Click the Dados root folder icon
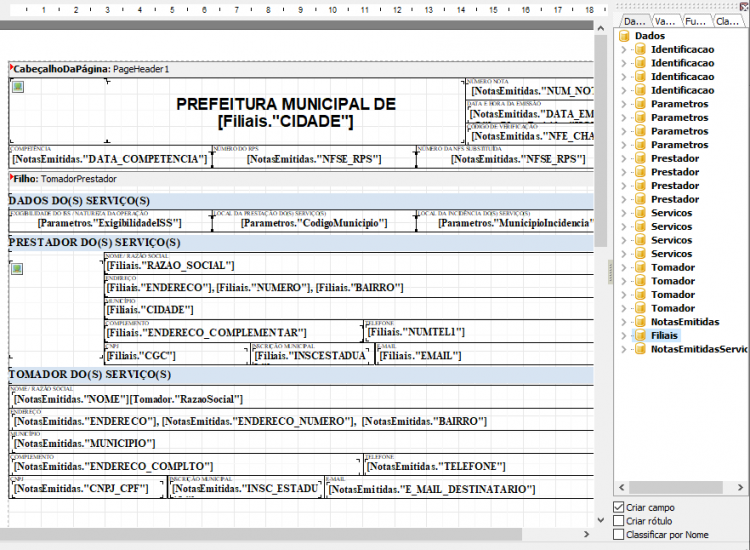Image resolution: width=750 pixels, height=550 pixels. point(624,35)
